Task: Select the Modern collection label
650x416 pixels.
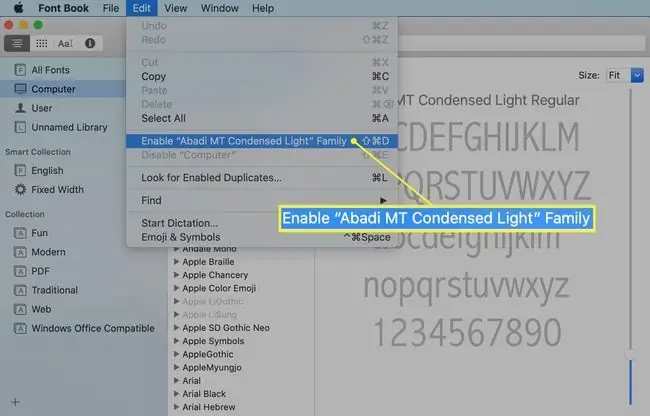Action: pyautogui.click(x=49, y=252)
